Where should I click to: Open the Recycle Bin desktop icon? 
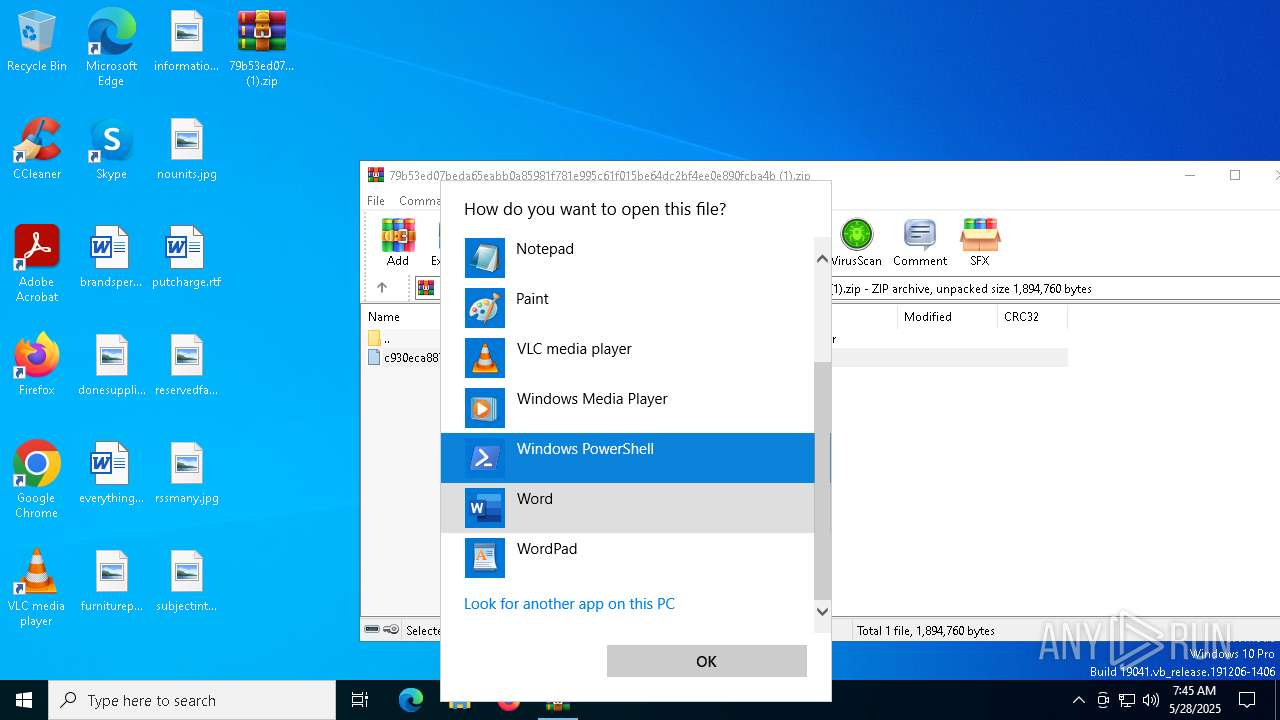tap(37, 42)
